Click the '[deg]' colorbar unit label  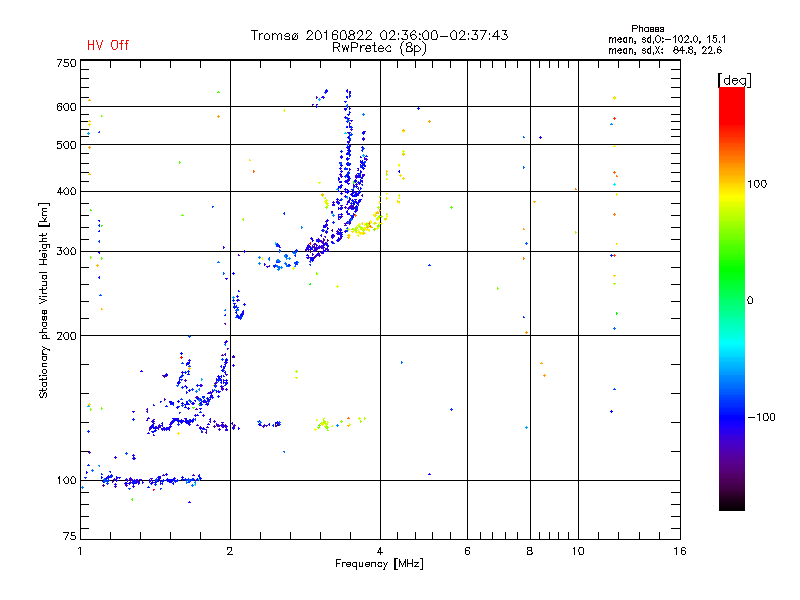734,80
